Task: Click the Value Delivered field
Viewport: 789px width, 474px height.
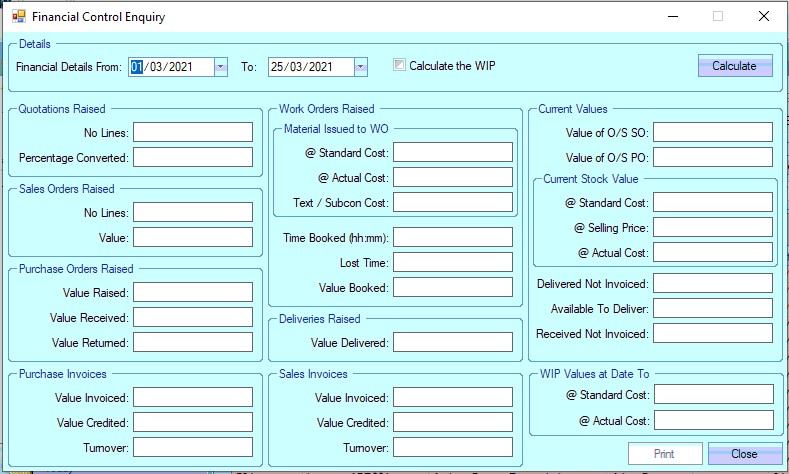Action: tap(453, 342)
